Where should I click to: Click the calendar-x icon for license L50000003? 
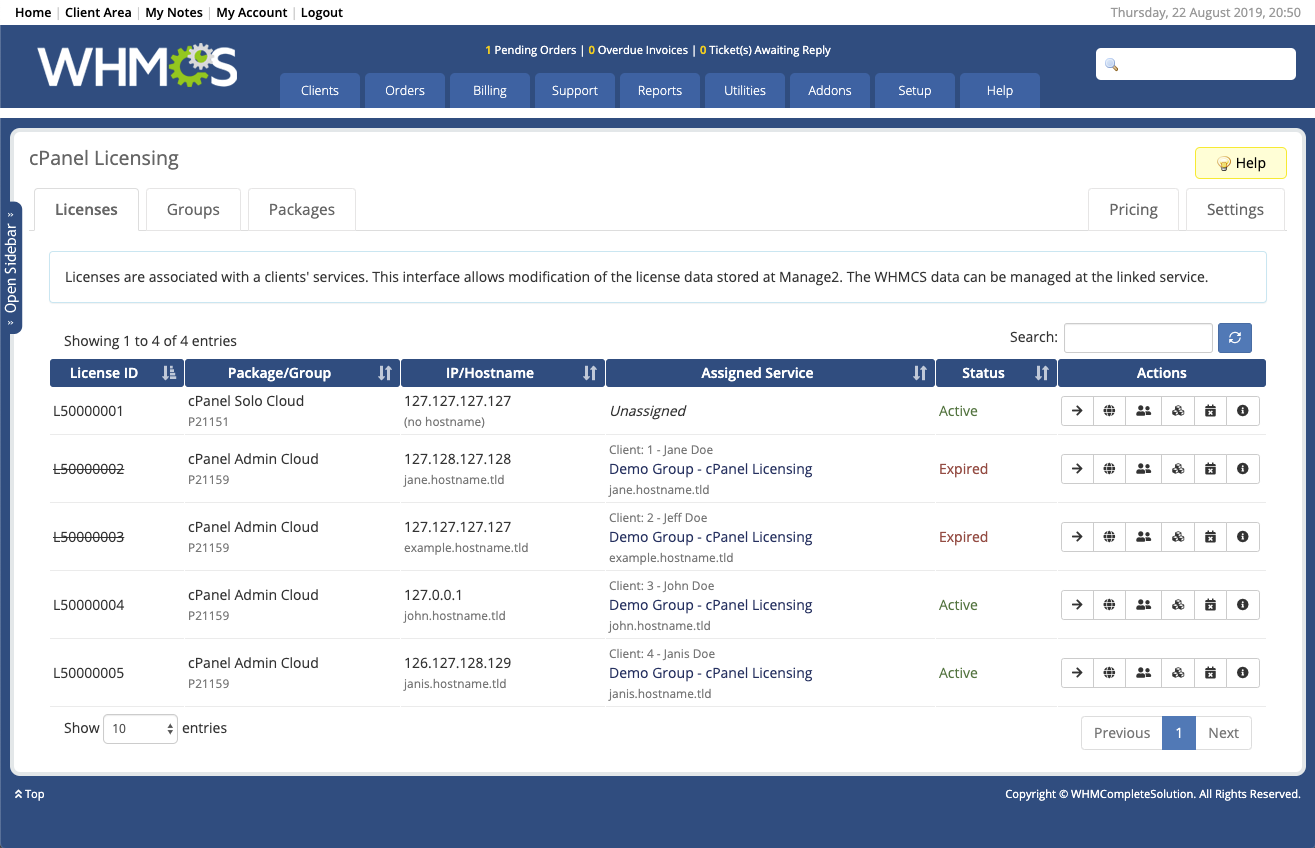pyautogui.click(x=1210, y=537)
